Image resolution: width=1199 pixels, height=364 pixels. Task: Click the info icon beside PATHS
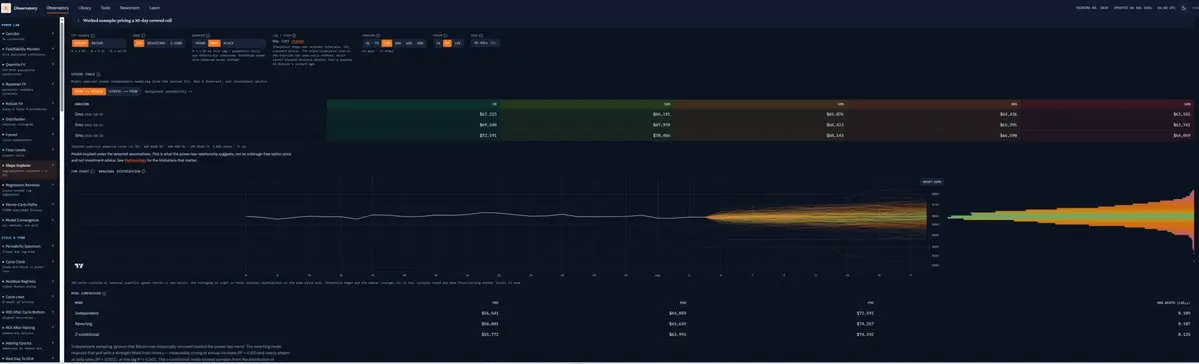point(445,35)
